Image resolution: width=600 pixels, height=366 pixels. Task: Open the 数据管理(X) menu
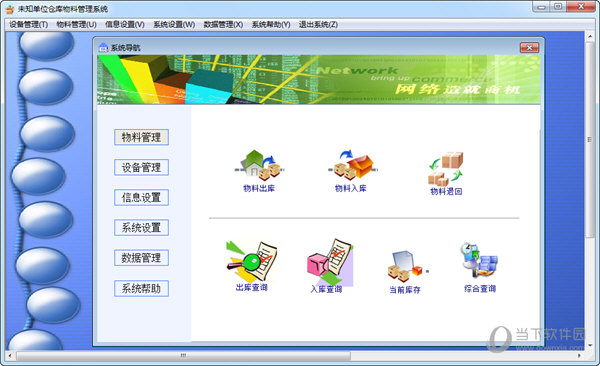(x=223, y=25)
